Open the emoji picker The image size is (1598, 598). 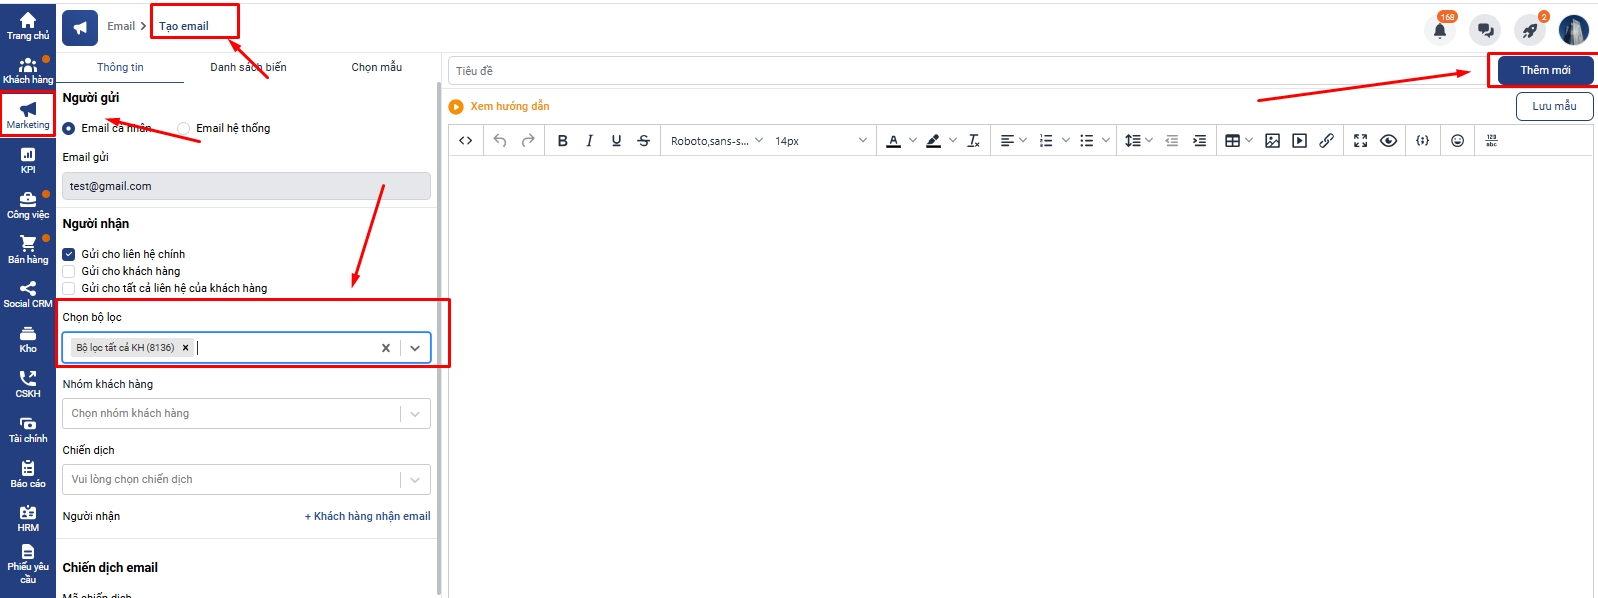1457,141
